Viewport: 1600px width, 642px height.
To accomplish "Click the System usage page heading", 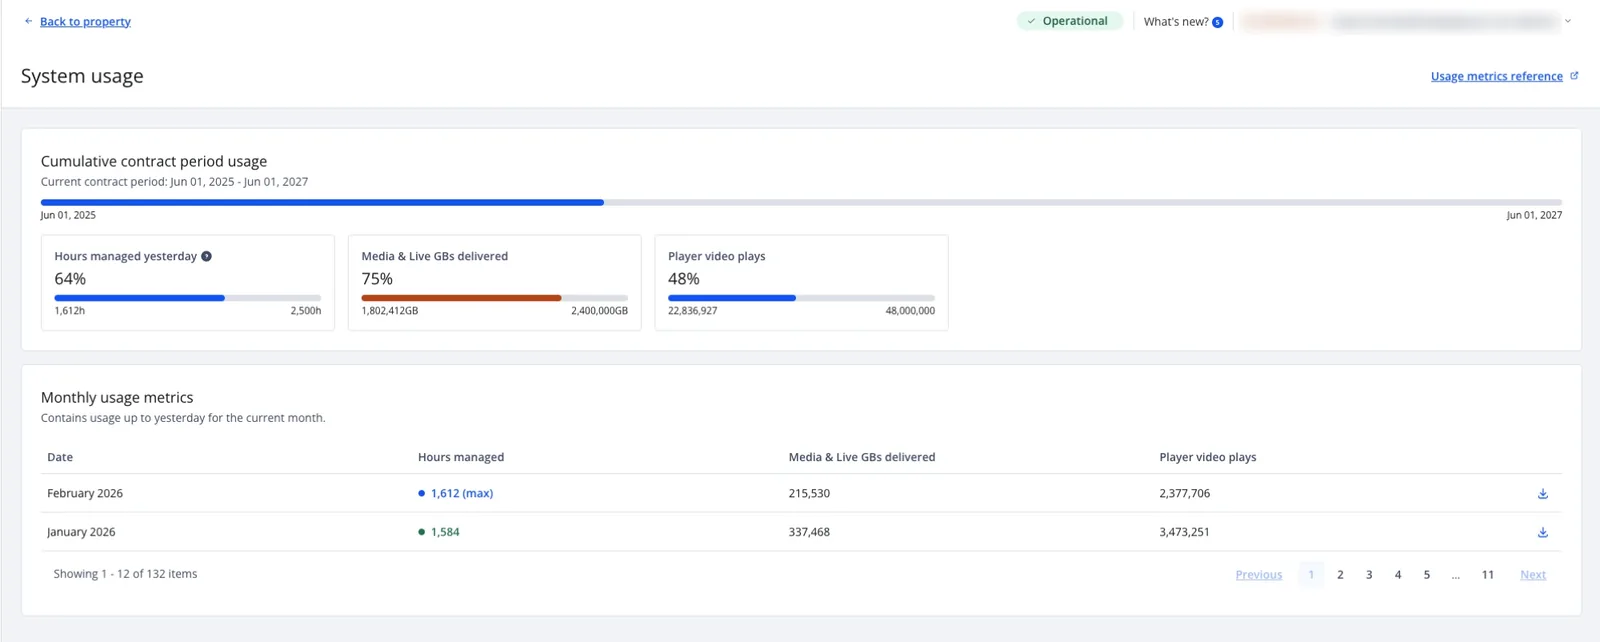I will pyautogui.click(x=82, y=76).
